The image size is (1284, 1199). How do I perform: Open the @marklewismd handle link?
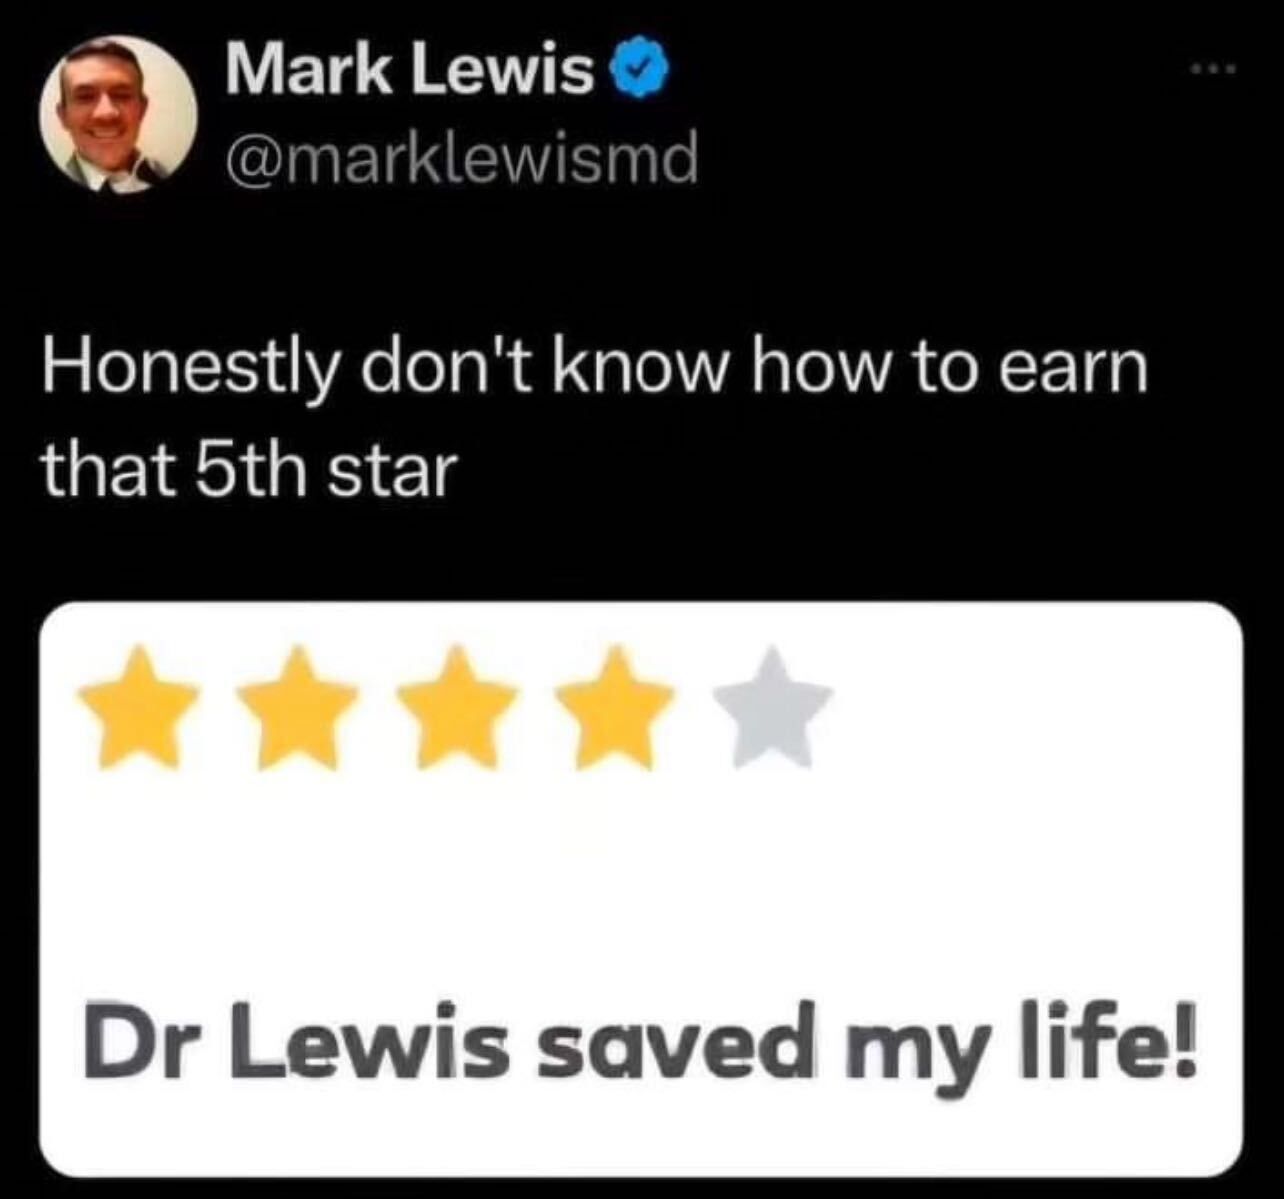point(461,158)
